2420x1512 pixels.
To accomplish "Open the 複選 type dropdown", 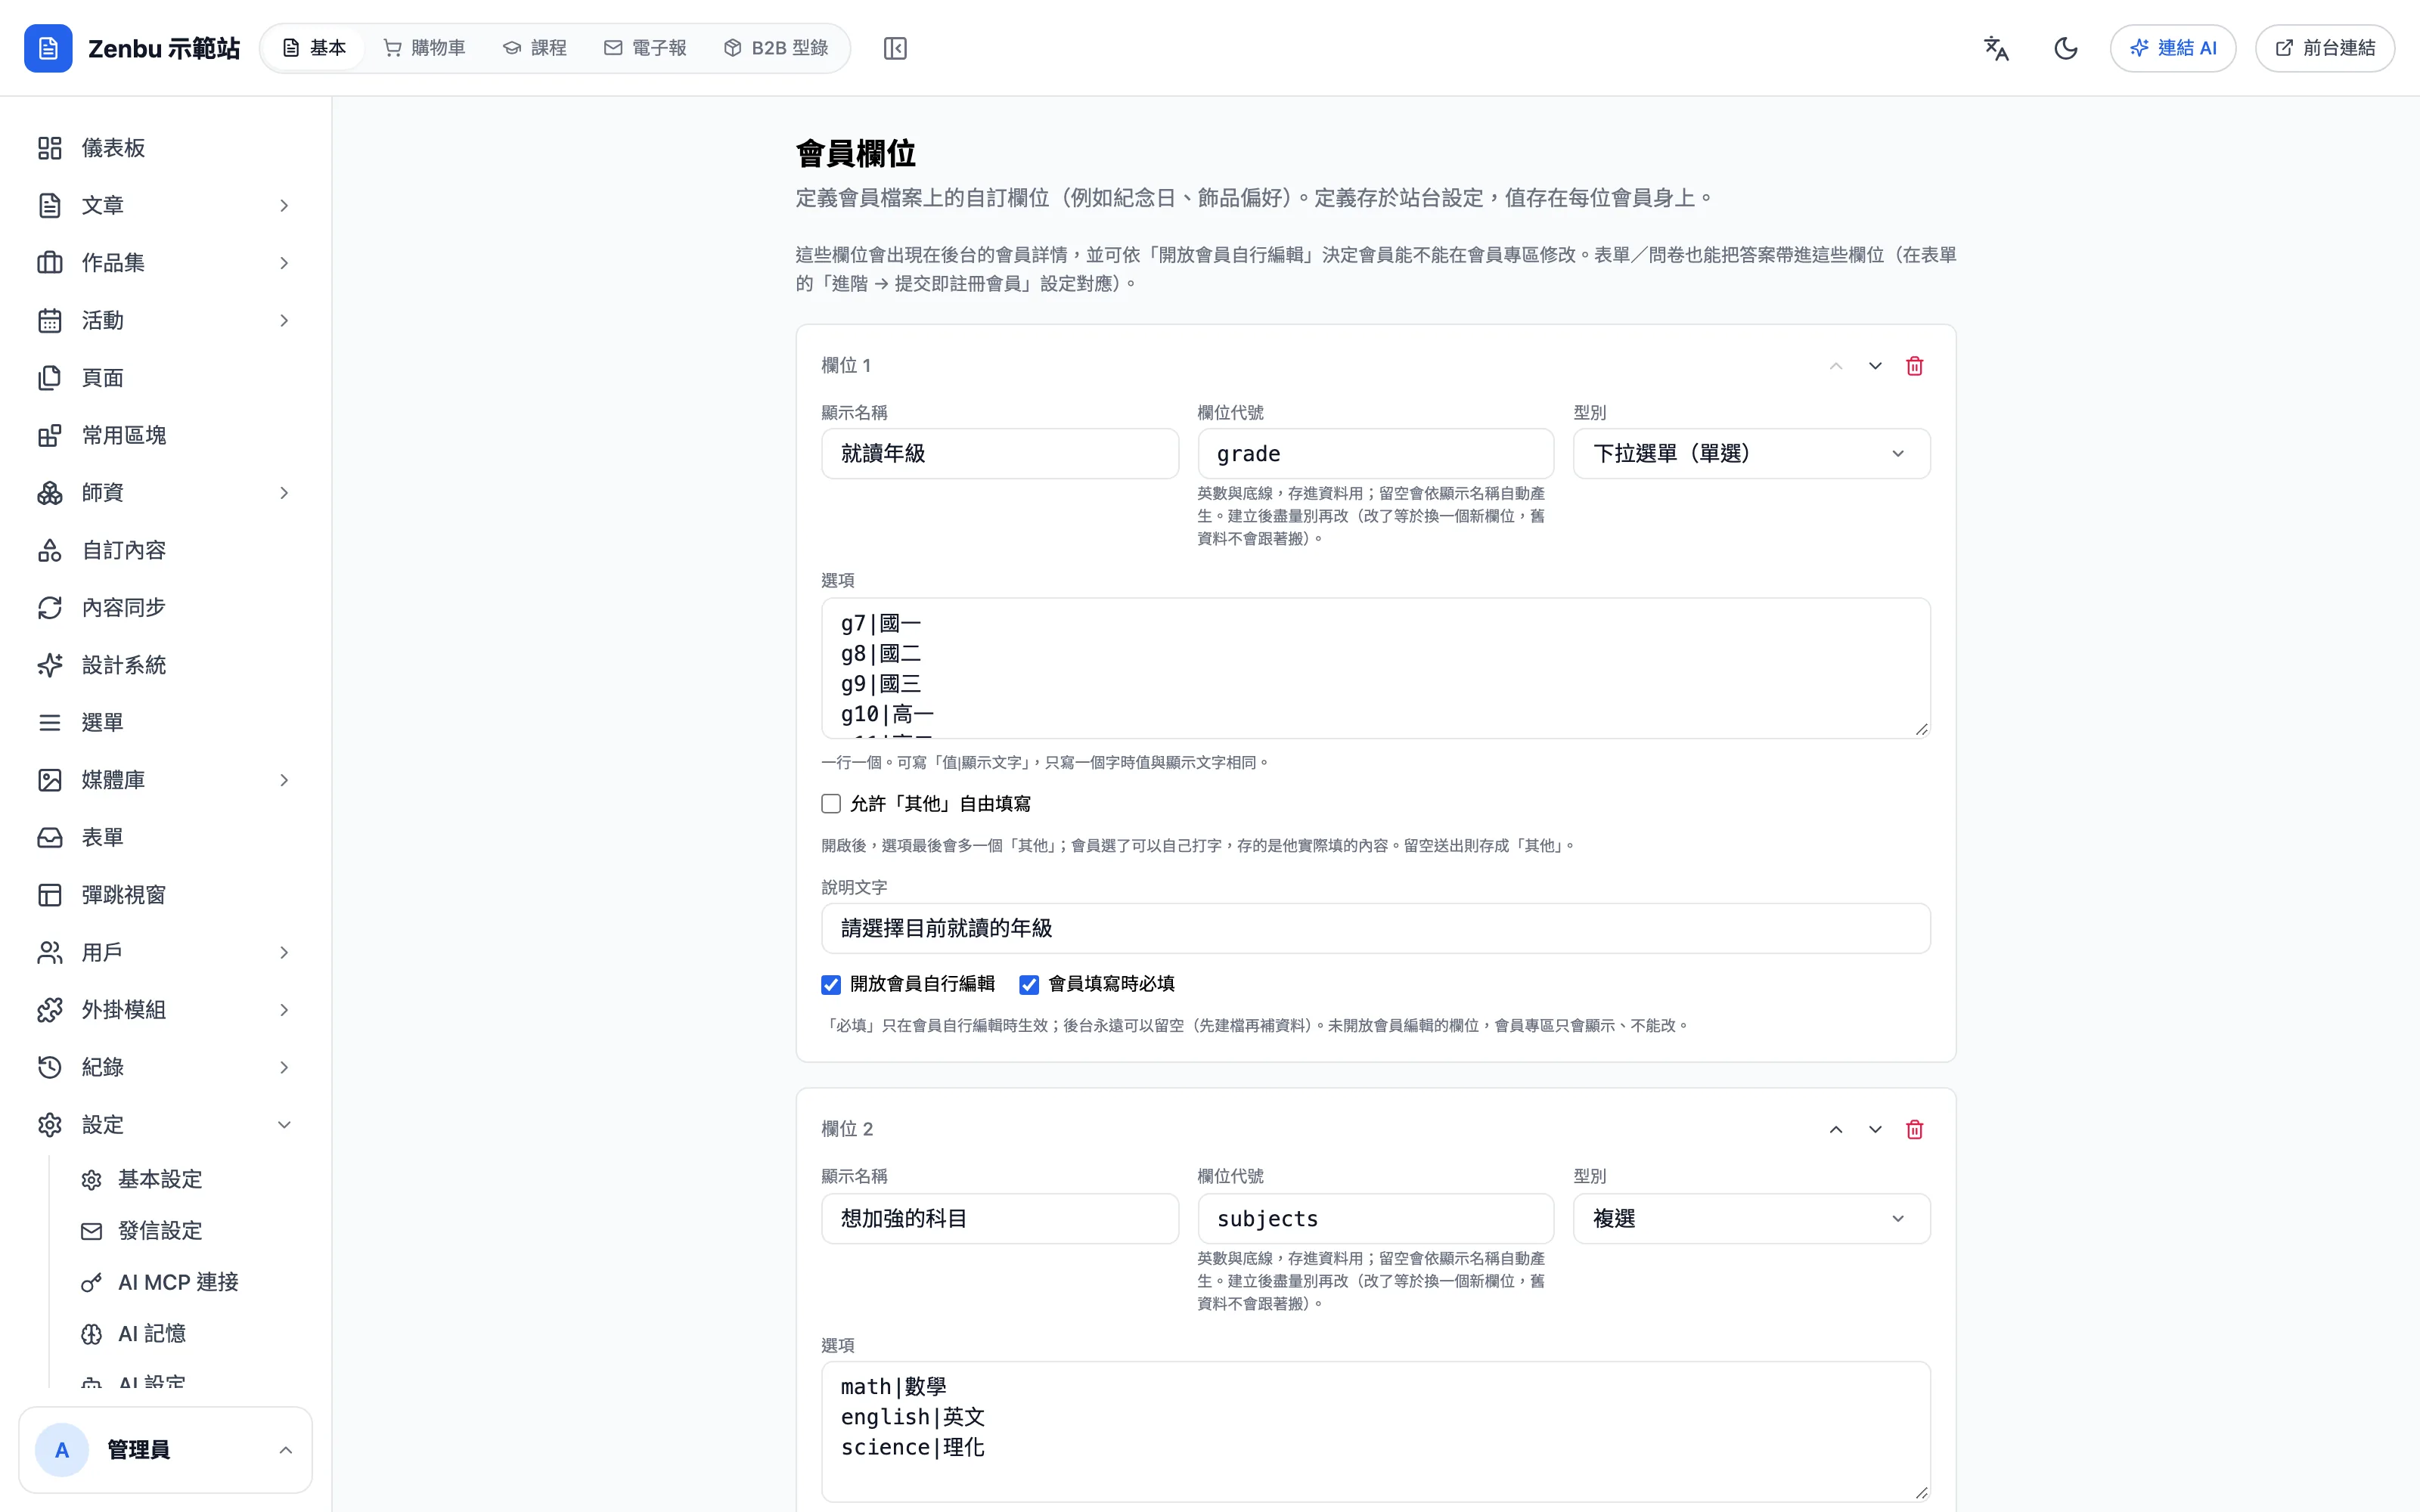I will 1751,1218.
